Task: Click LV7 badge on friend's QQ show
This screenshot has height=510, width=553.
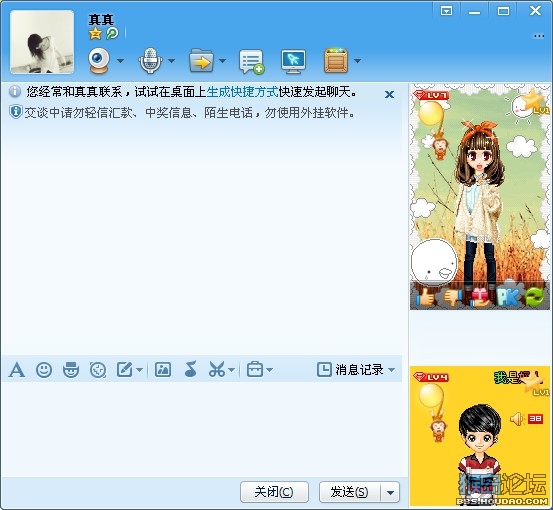Action: click(x=431, y=95)
